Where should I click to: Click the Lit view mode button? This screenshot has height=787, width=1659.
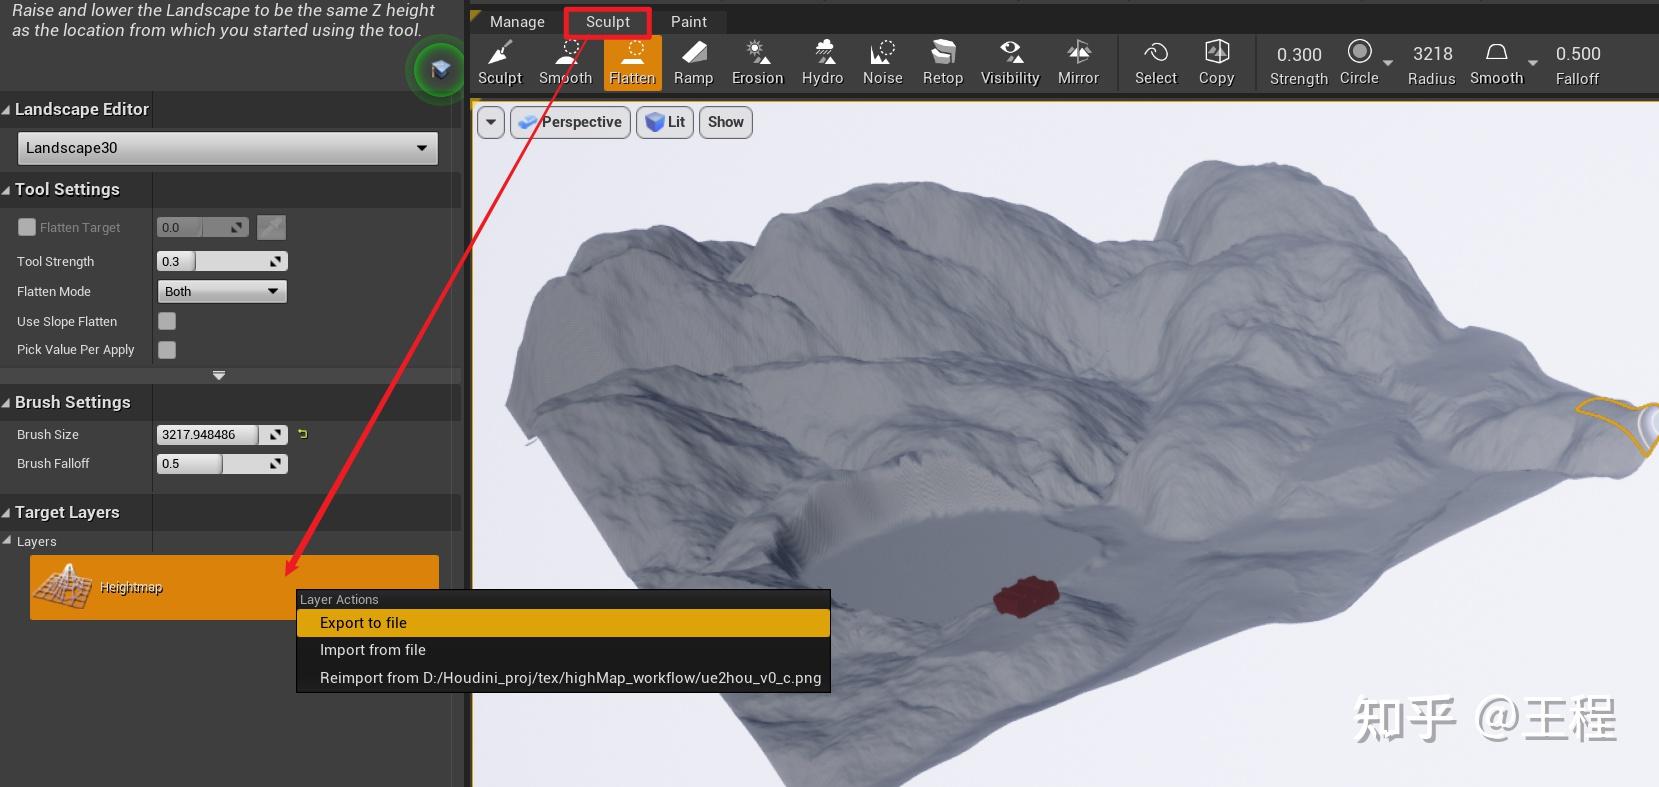[x=665, y=122]
